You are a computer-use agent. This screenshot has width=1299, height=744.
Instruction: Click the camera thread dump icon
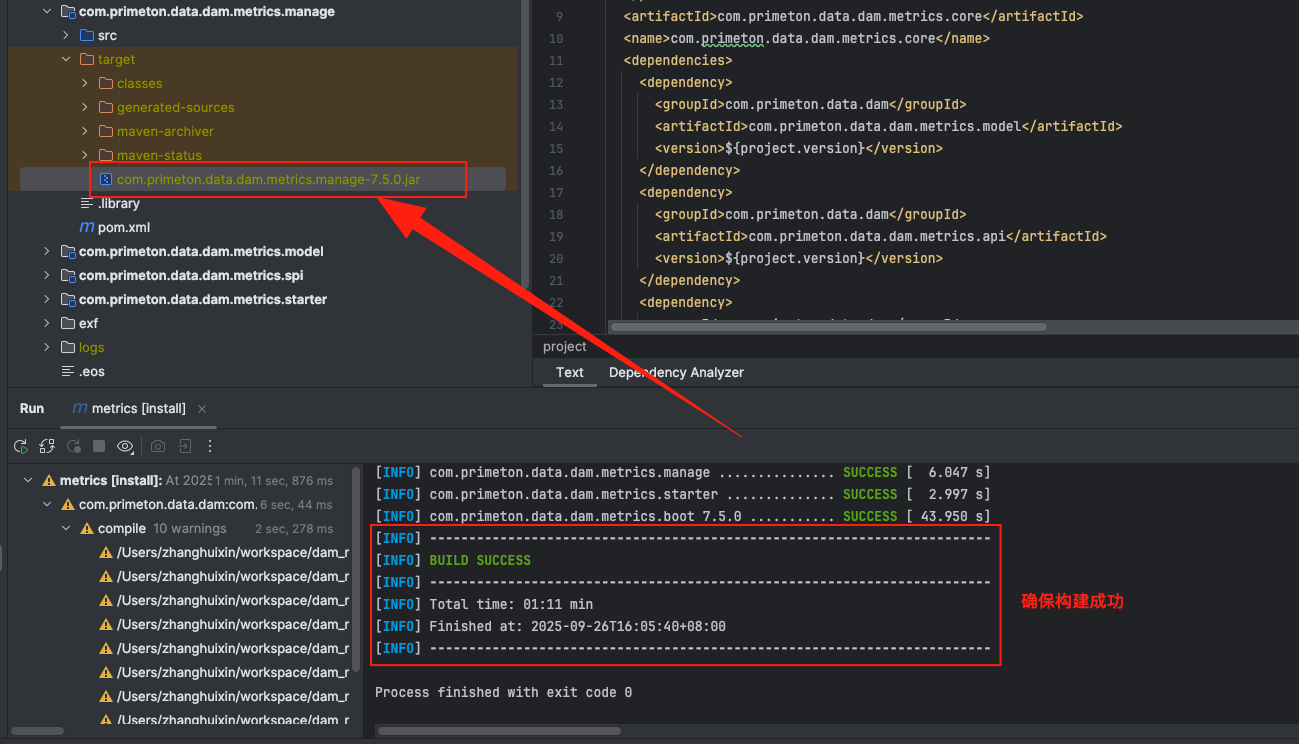(x=158, y=446)
